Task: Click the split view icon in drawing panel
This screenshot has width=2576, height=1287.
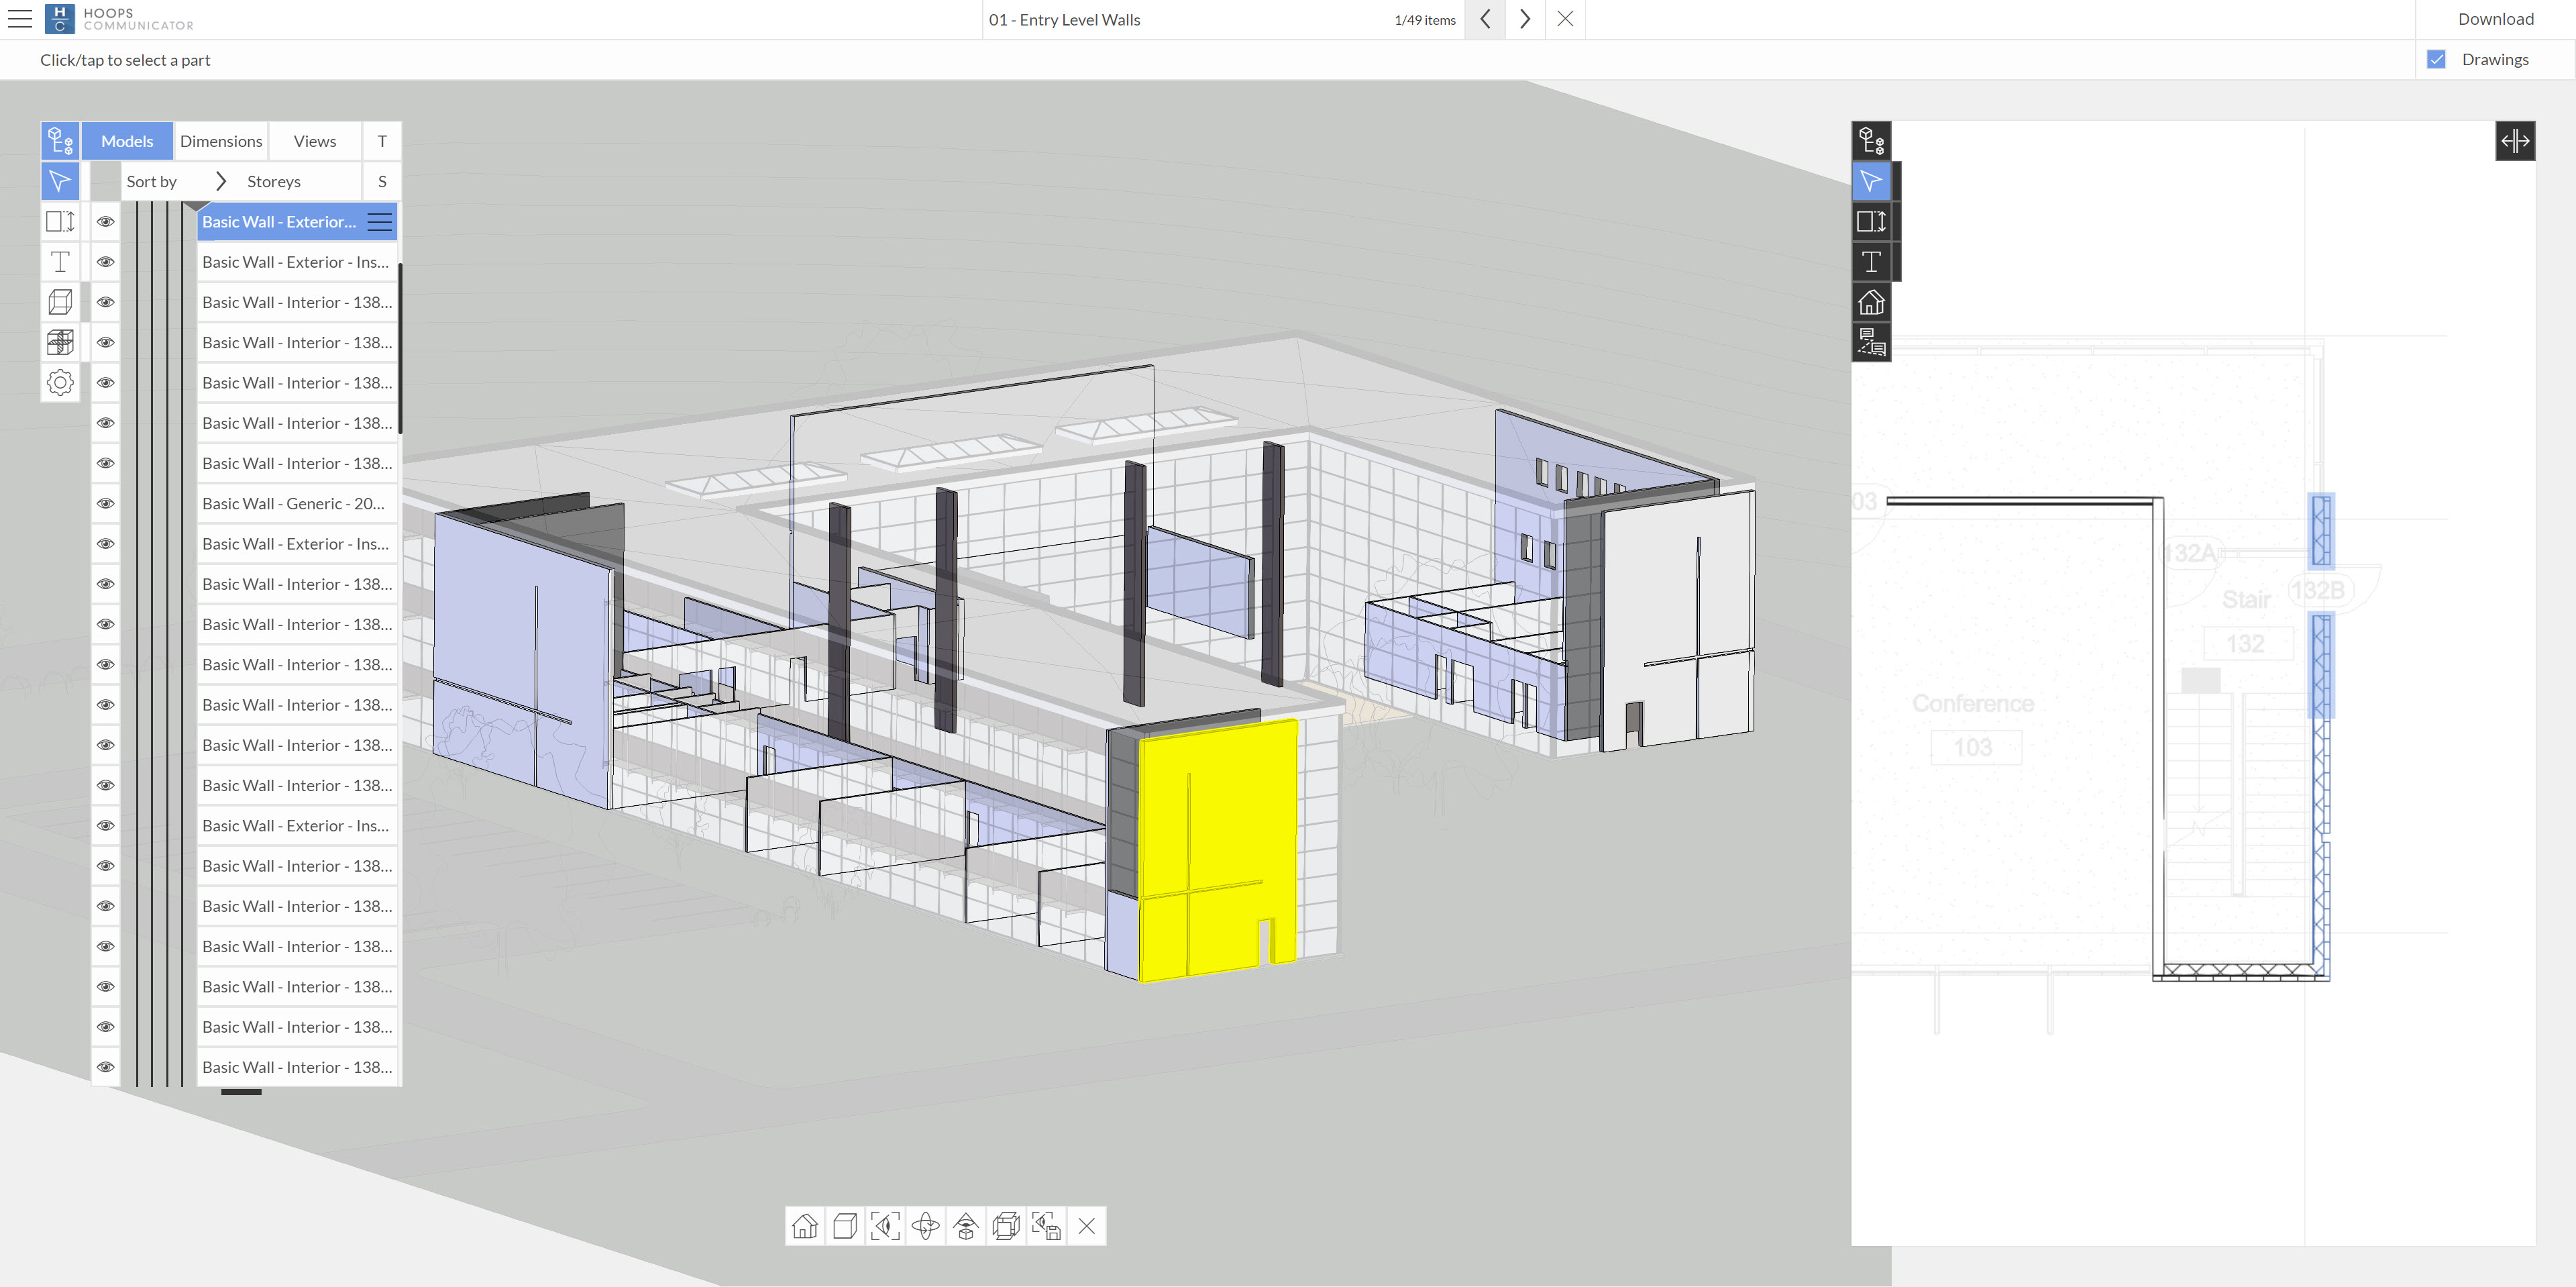Action: tap(2514, 141)
